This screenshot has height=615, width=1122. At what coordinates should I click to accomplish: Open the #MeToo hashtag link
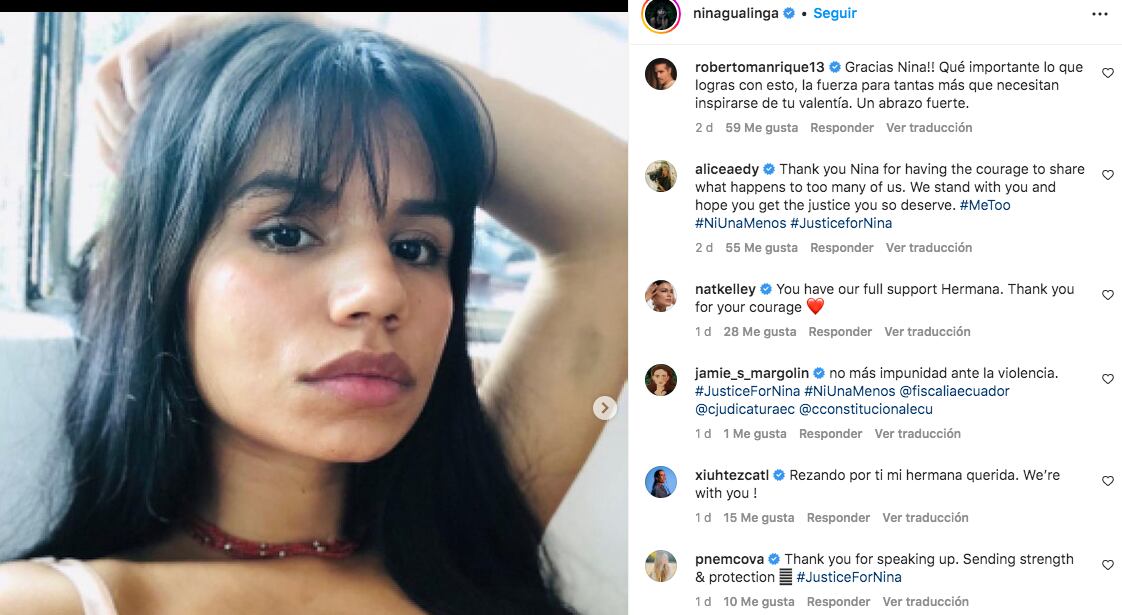click(x=985, y=205)
